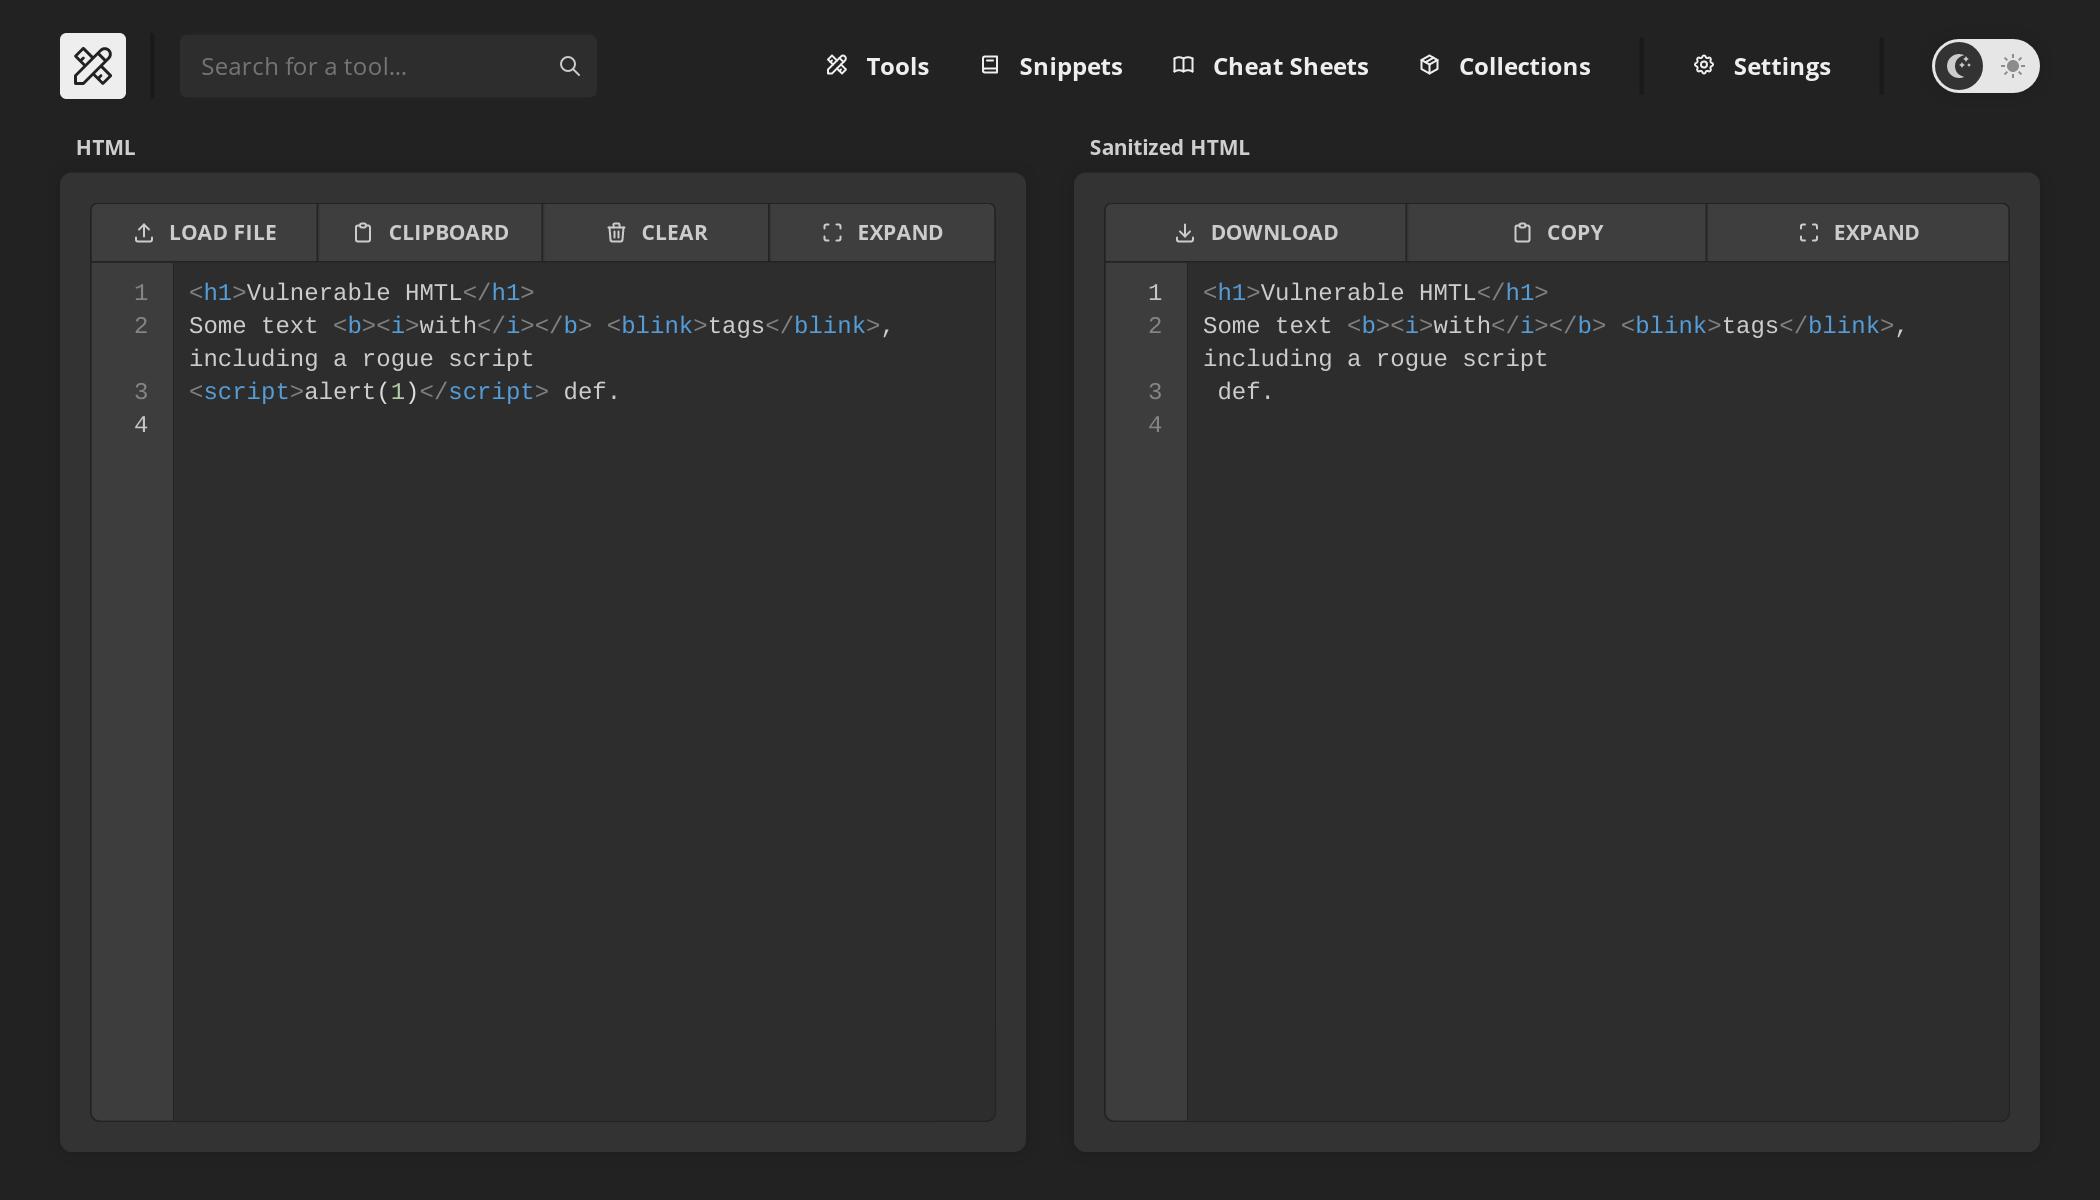Open Settings
The width and height of the screenshot is (2100, 1200).
(1762, 66)
